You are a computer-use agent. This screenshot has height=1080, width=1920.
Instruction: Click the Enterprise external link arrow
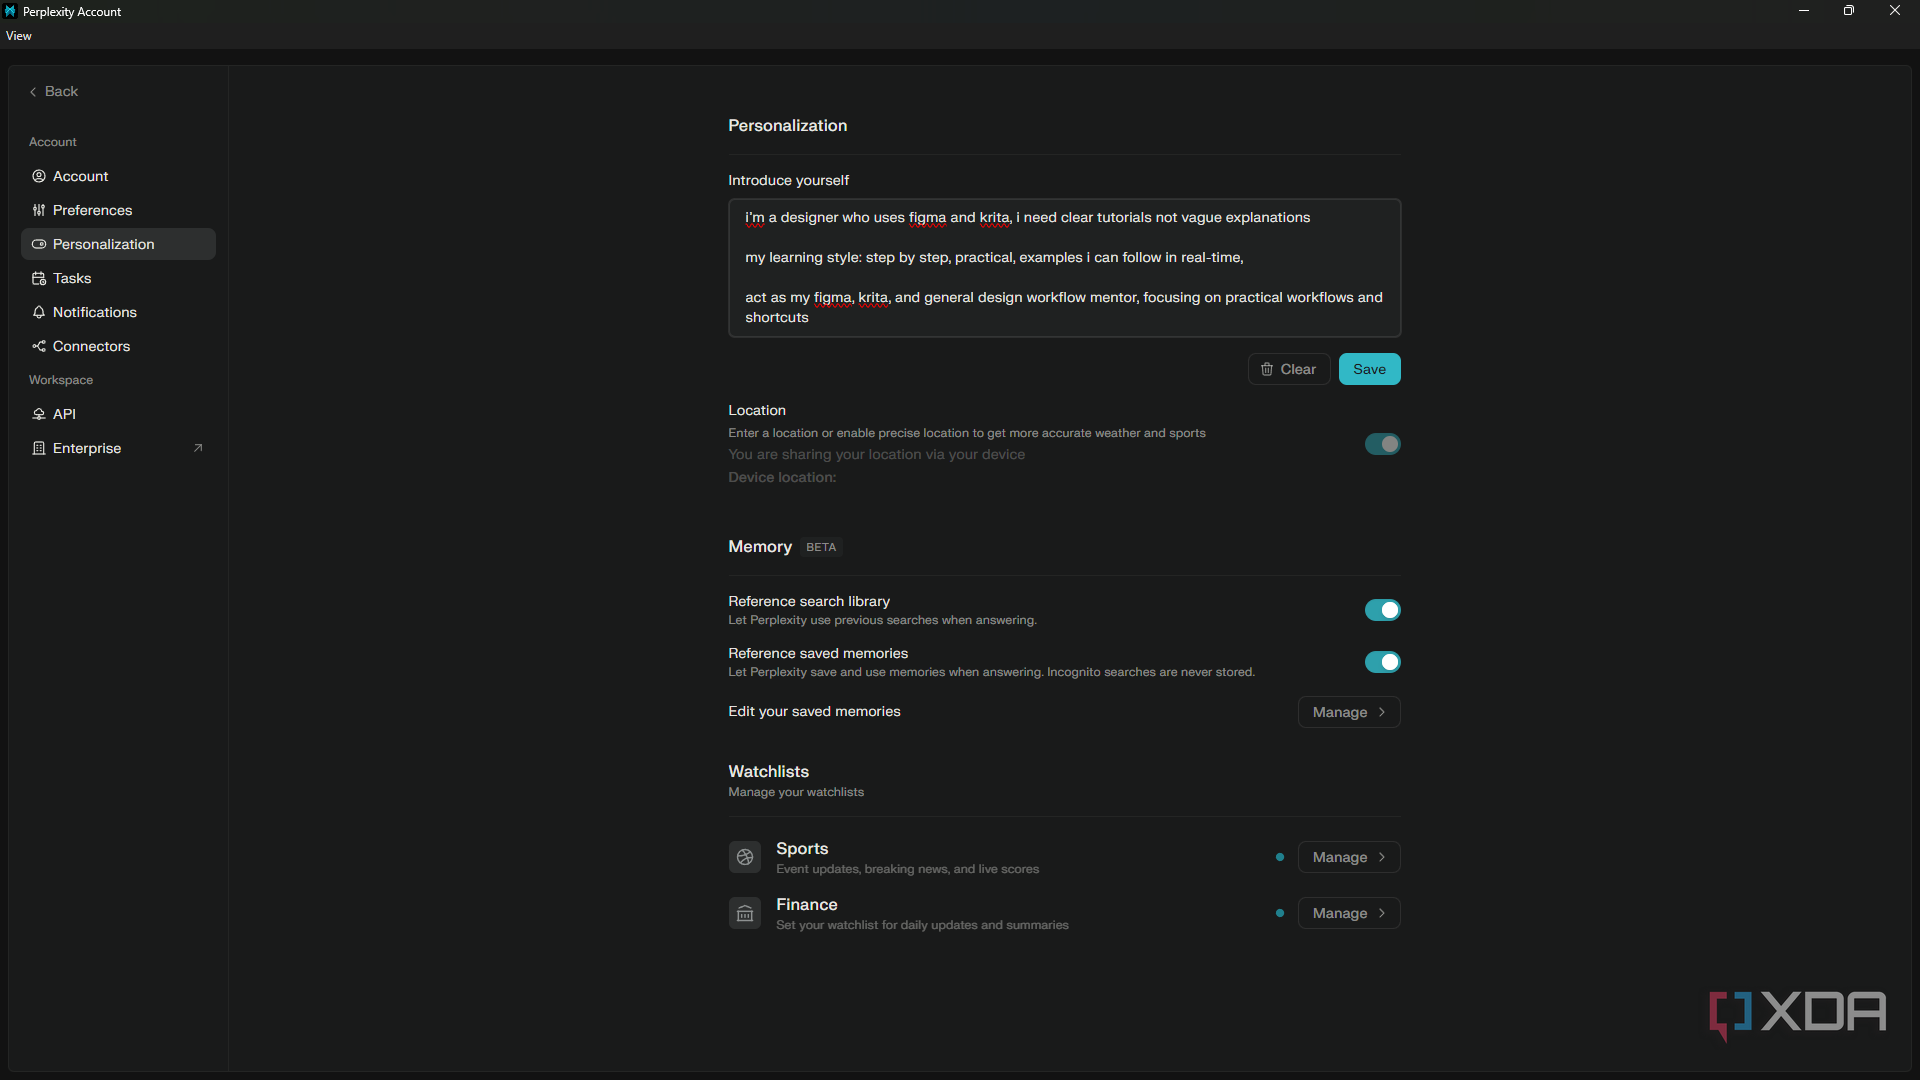point(198,448)
